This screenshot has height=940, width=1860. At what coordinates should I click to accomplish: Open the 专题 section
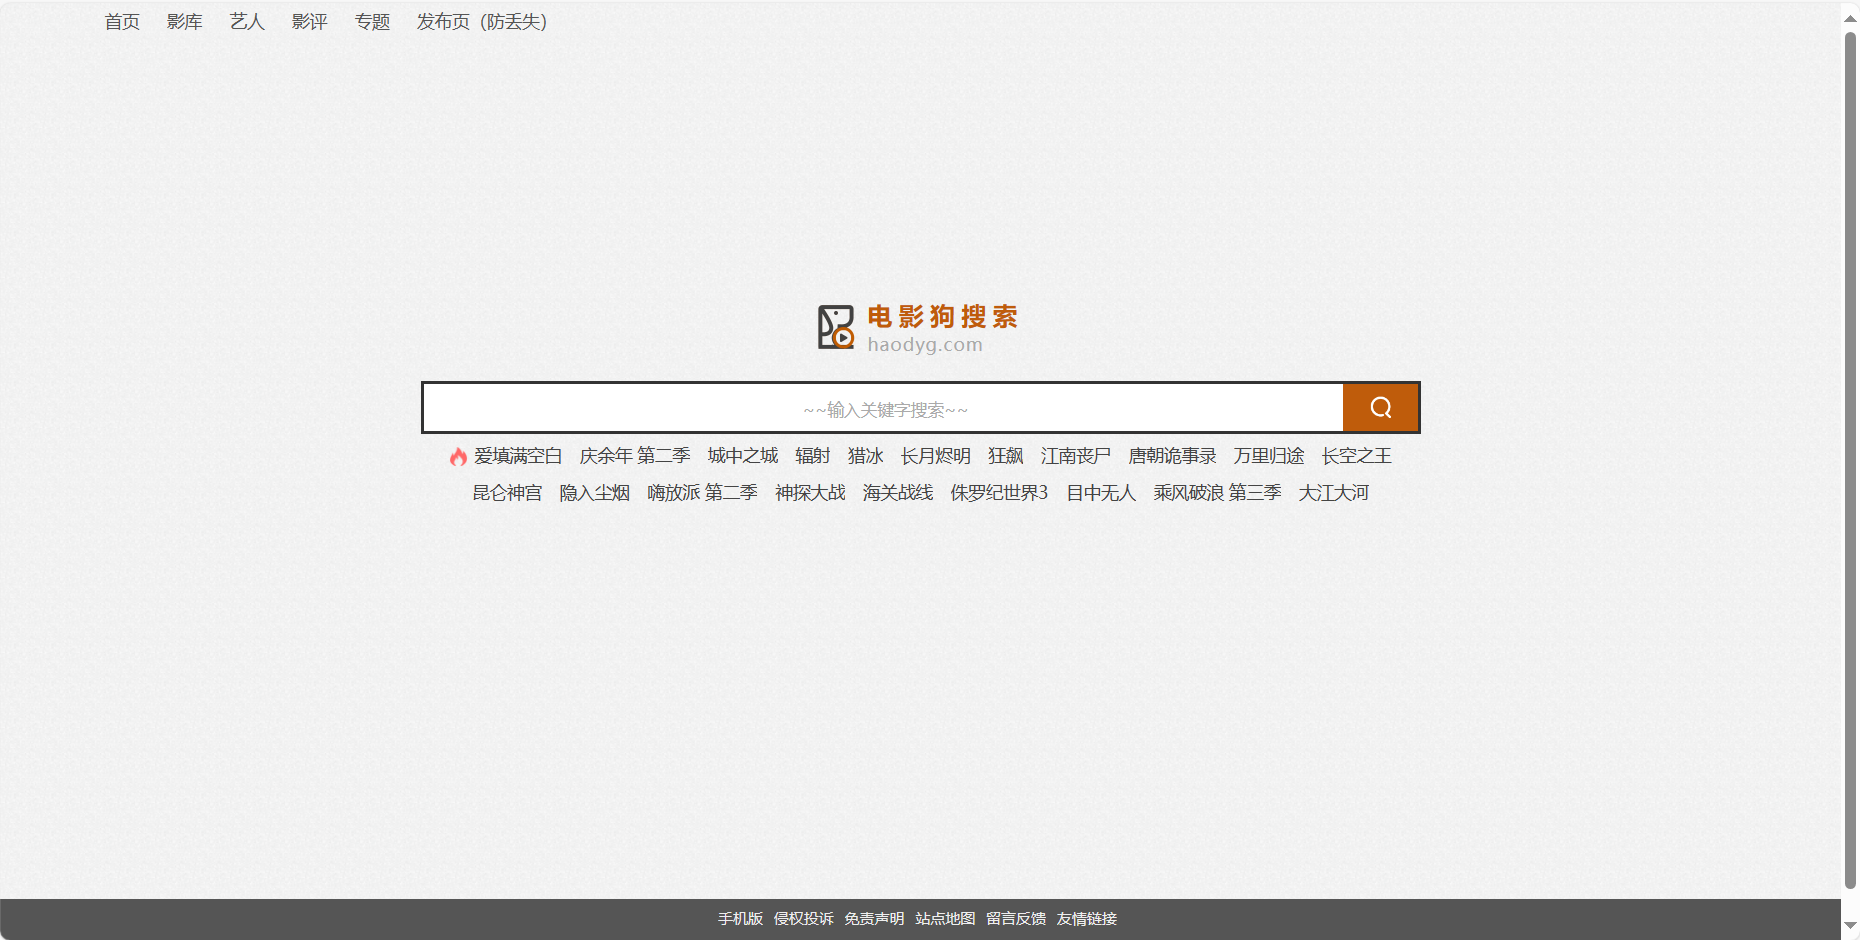pyautogui.click(x=372, y=22)
